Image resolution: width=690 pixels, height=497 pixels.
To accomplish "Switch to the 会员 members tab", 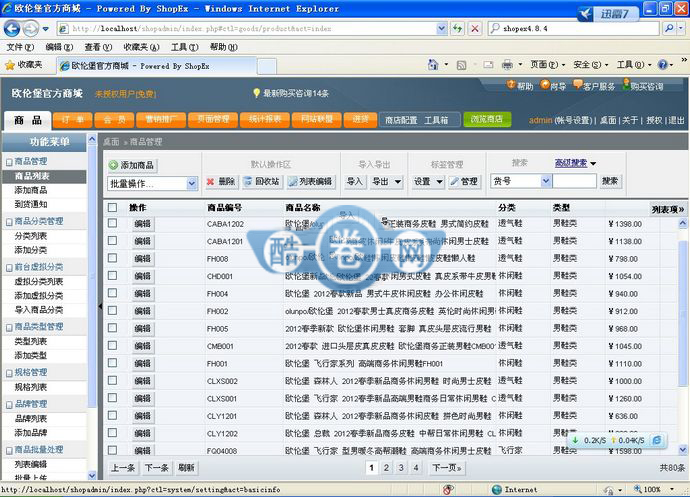I will (114, 120).
